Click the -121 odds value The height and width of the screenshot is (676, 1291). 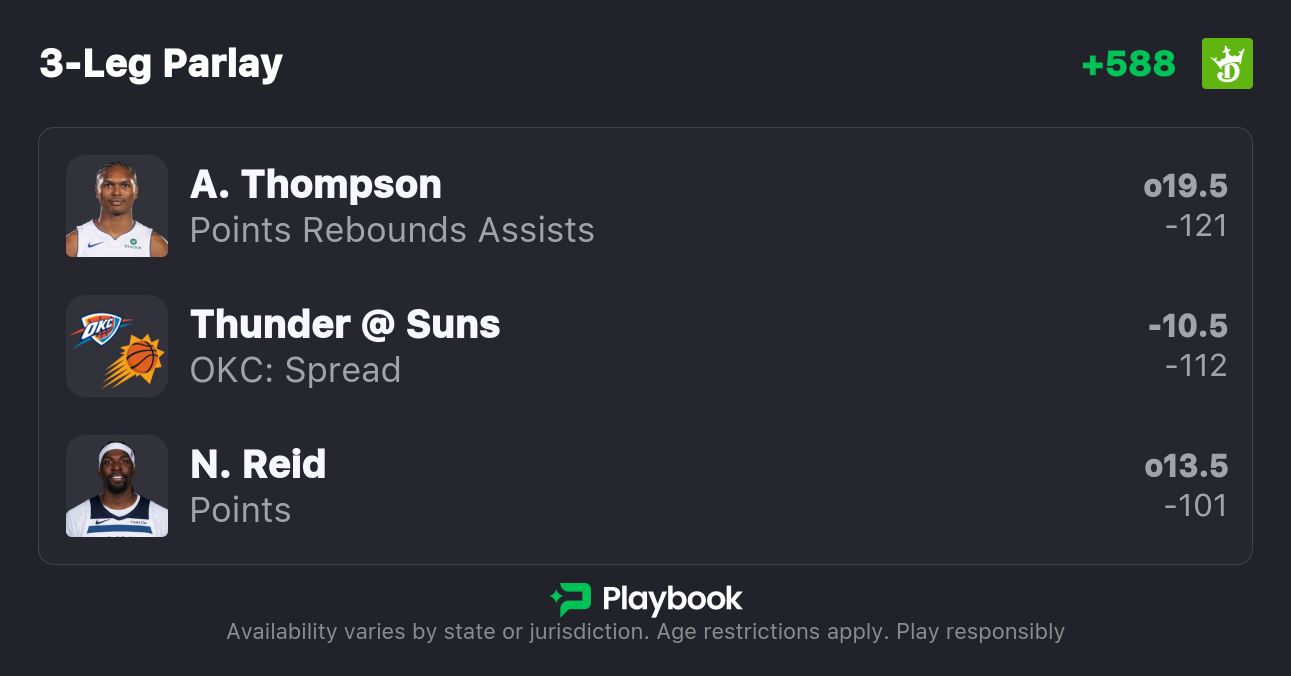click(x=1196, y=226)
